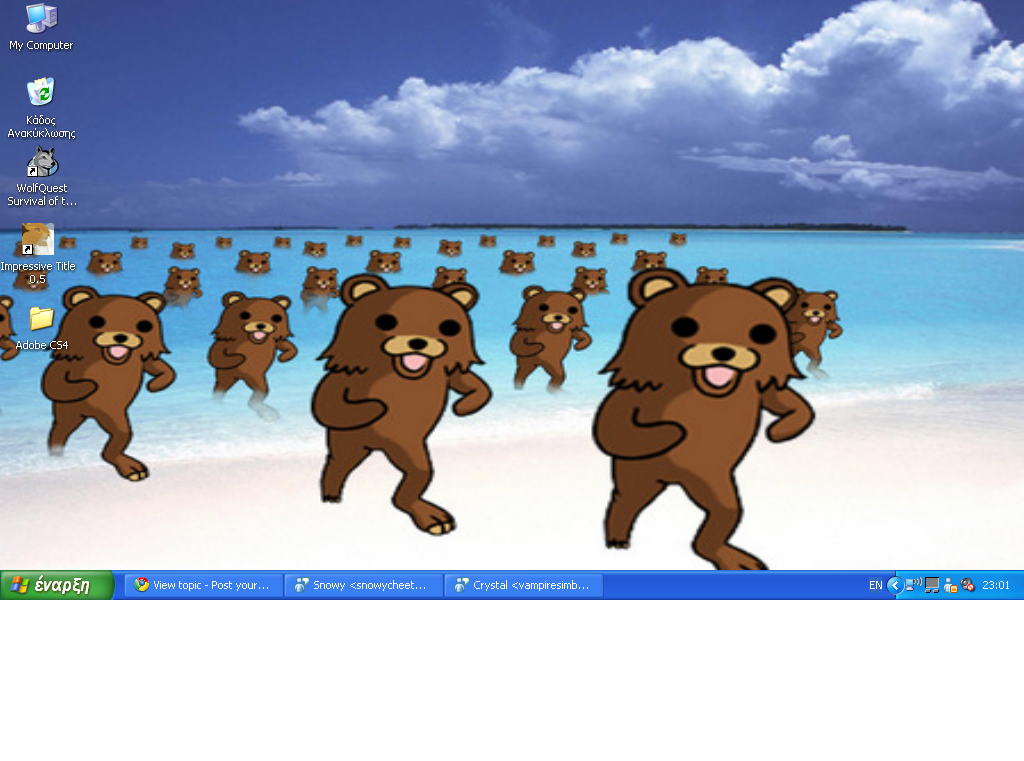Switch to the Chrome "View topic" taskbar window
The width and height of the screenshot is (1024, 761).
tap(203, 585)
